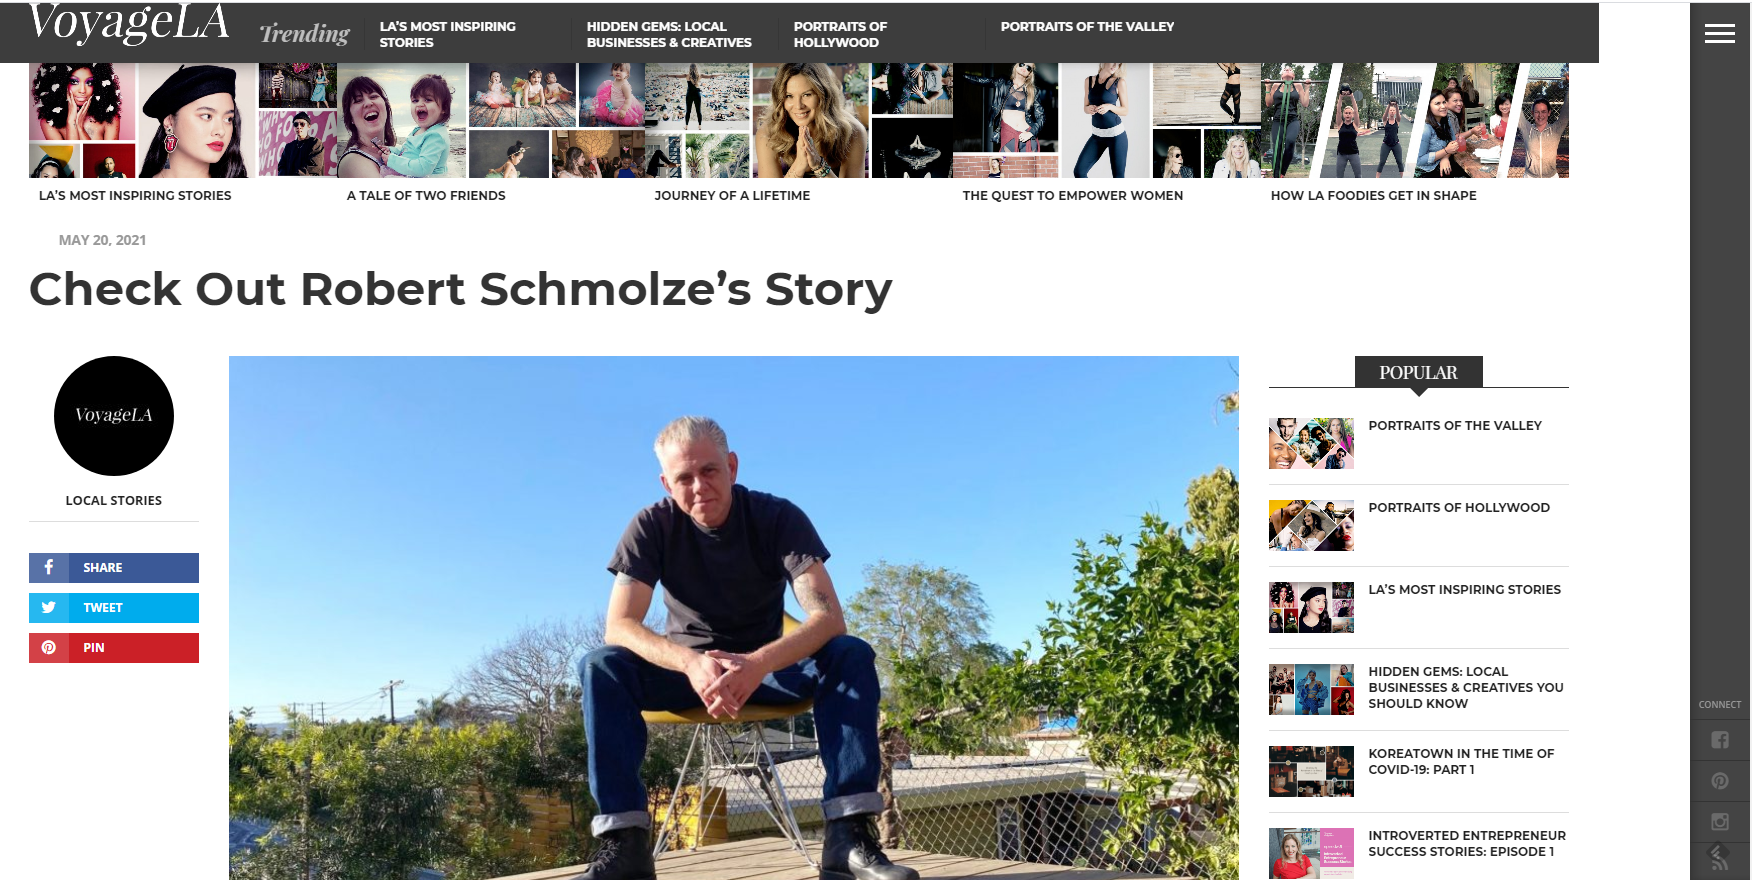
Task: Click the Pinterest icon under Connect
Action: click(1720, 781)
